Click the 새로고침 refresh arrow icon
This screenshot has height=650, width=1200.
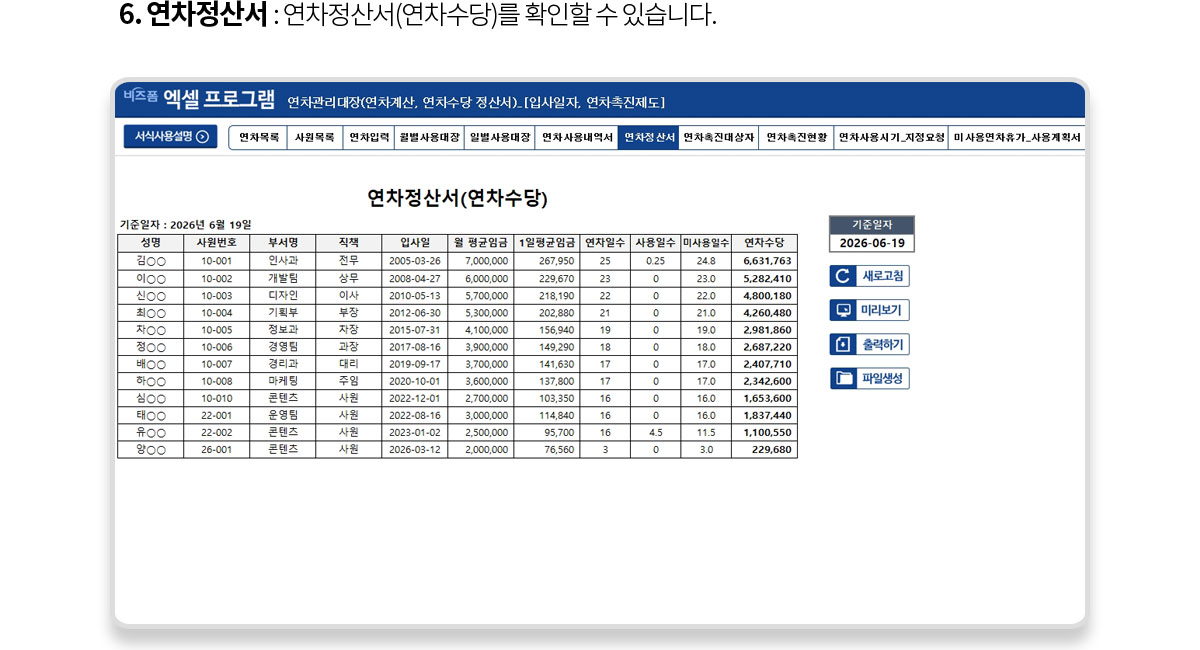842,277
